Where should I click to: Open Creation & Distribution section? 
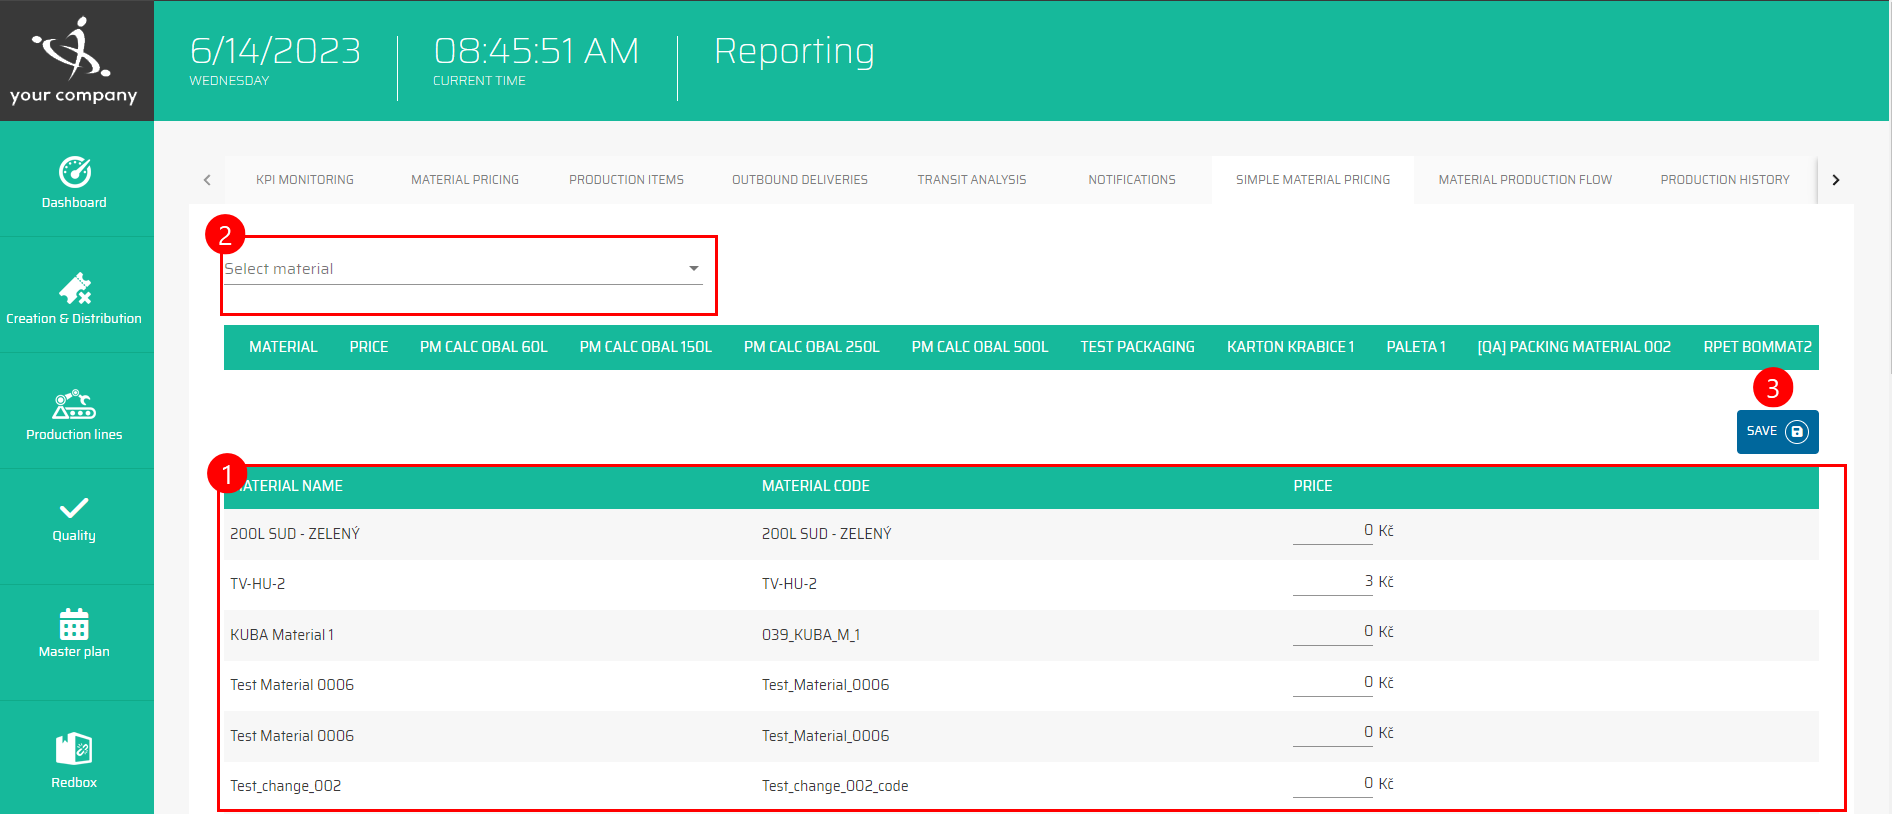(75, 289)
